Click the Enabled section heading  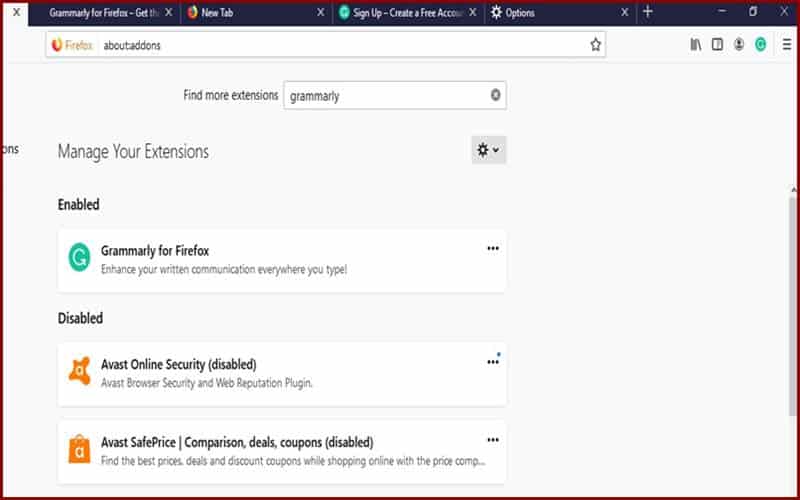79,205
